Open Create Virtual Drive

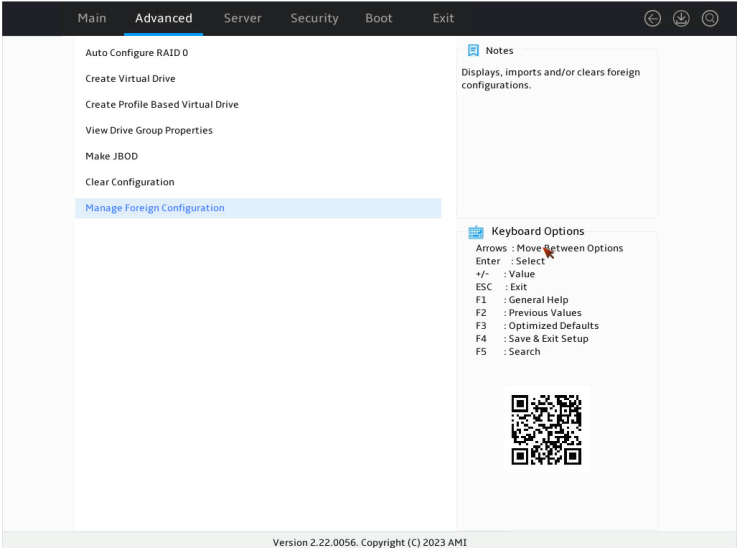(258, 78)
